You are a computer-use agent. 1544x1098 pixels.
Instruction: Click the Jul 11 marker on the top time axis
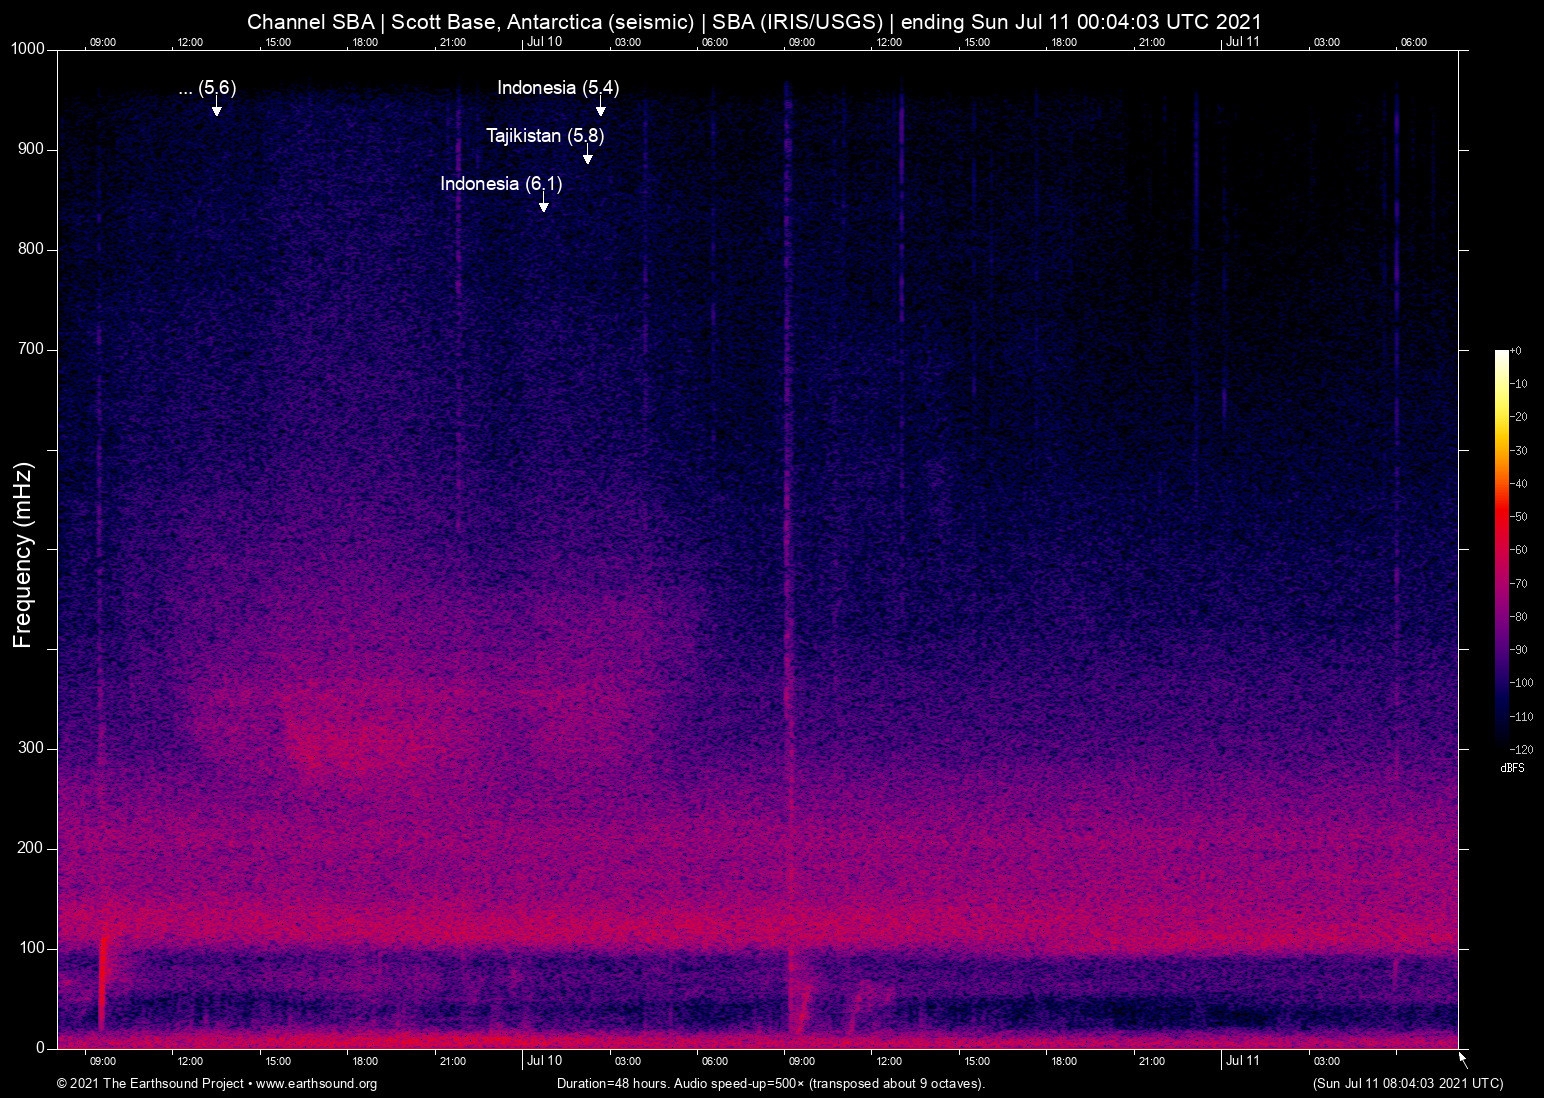click(x=1243, y=42)
